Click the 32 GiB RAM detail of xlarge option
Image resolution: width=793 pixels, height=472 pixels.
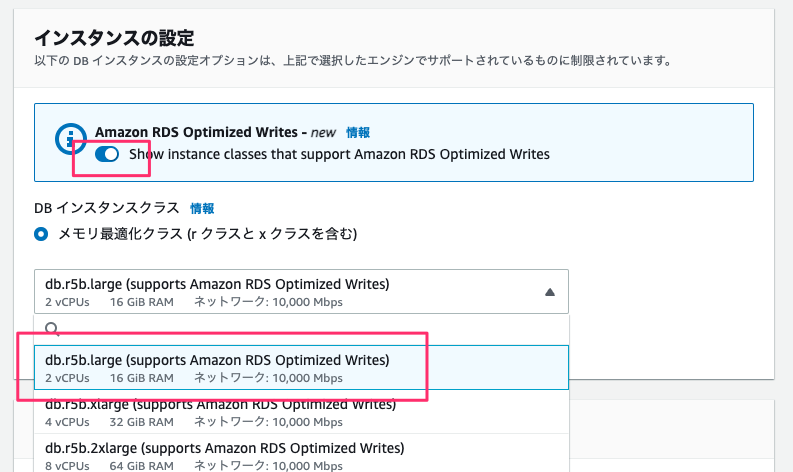pos(142,422)
